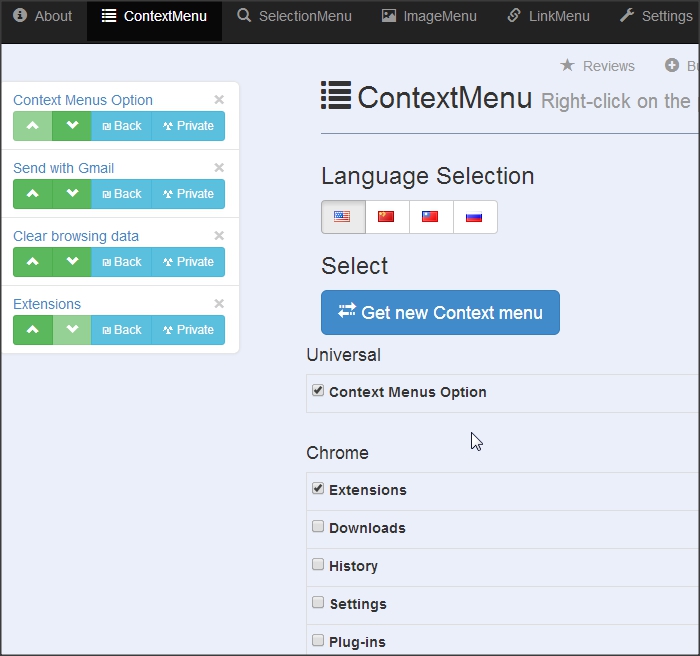Remove the Context Menus Option entry

[x=219, y=100]
